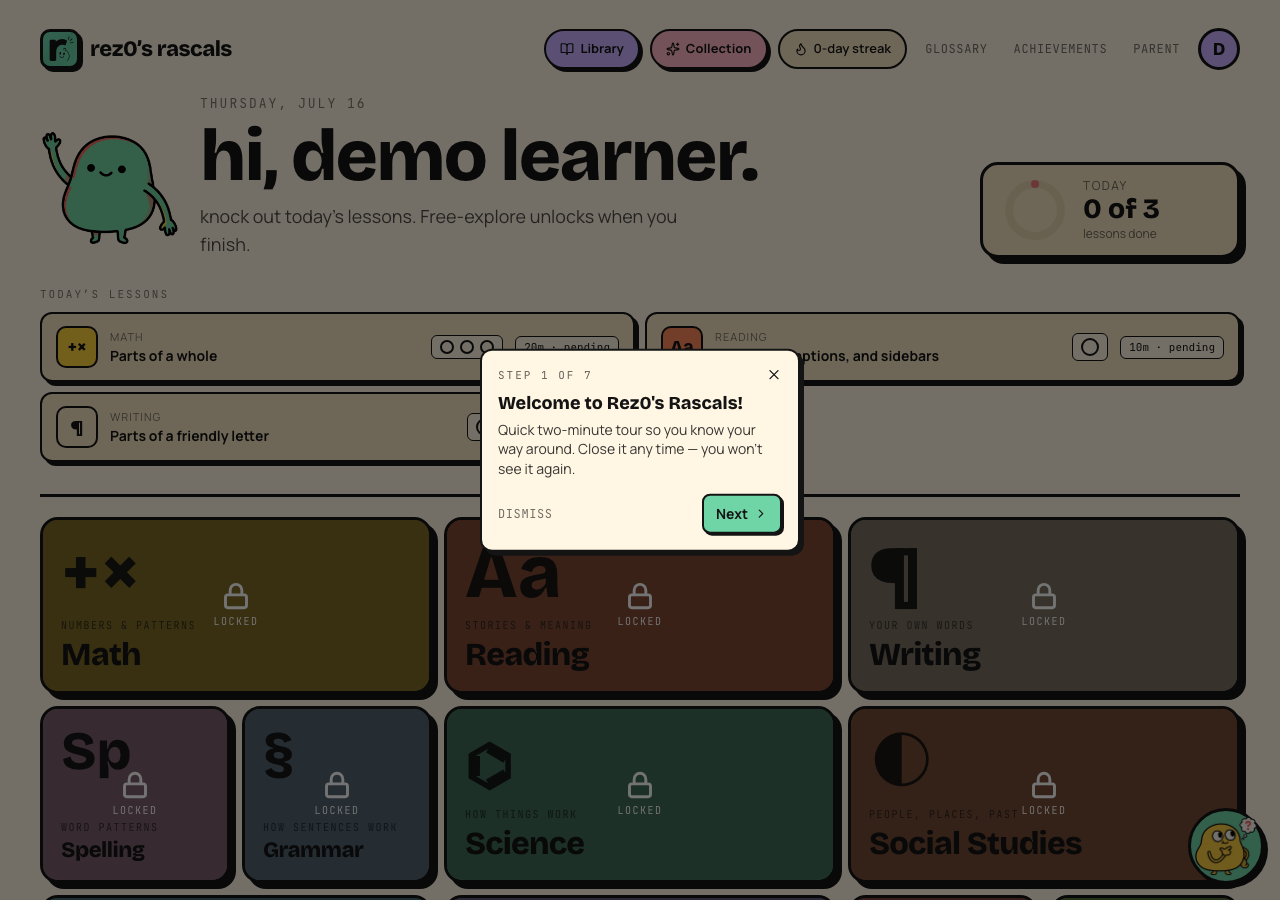
Task: Click the half-circle icon on Social Studies card
Action: tap(901, 759)
